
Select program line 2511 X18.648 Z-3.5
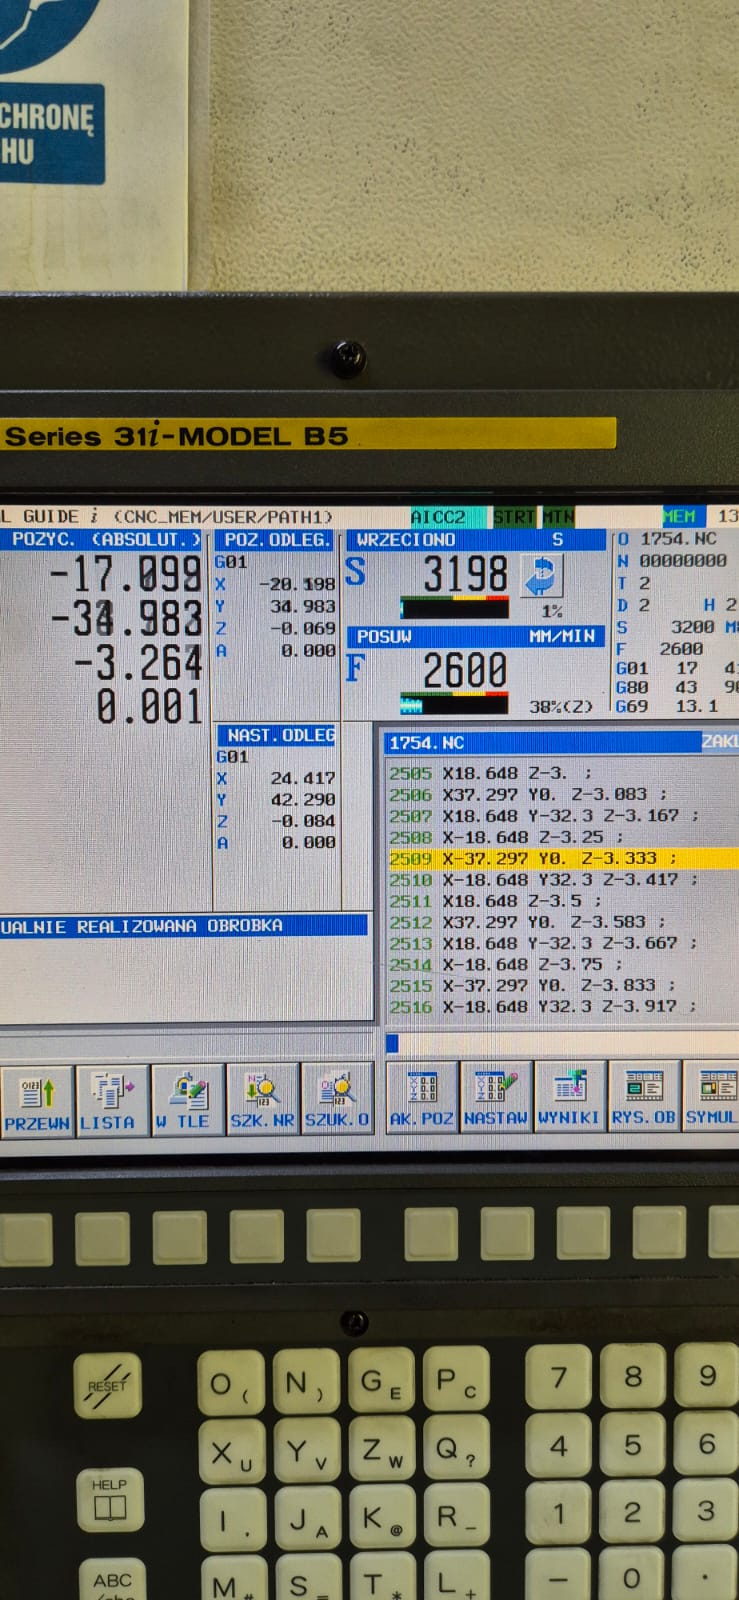click(x=496, y=901)
